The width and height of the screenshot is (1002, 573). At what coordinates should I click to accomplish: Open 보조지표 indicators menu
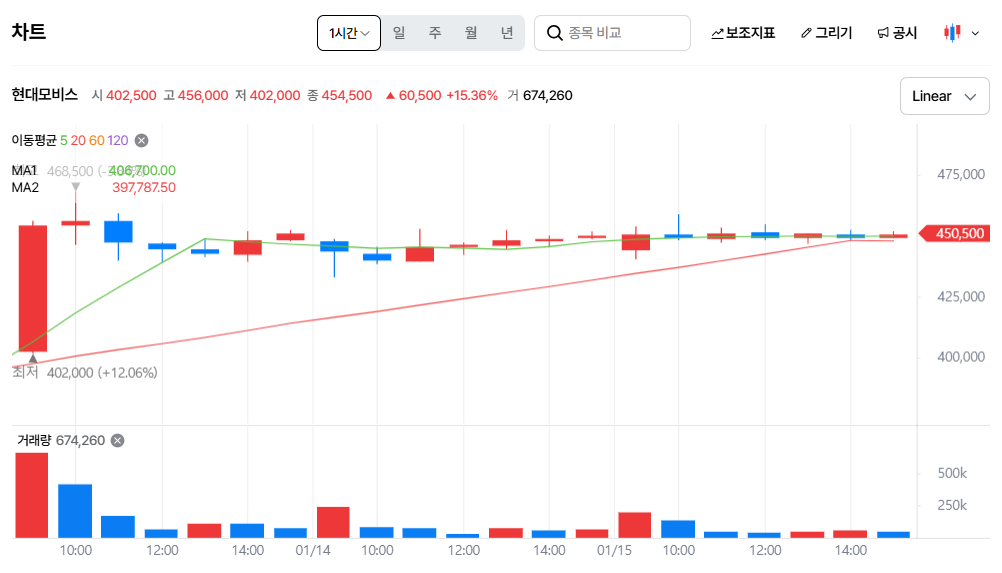743,33
